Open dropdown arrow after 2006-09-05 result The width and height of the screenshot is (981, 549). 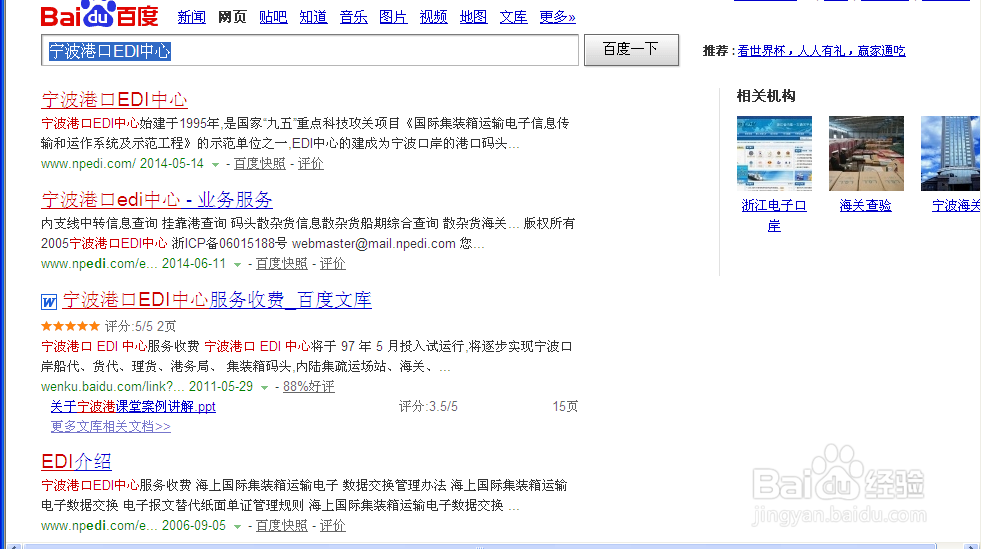[x=237, y=526]
